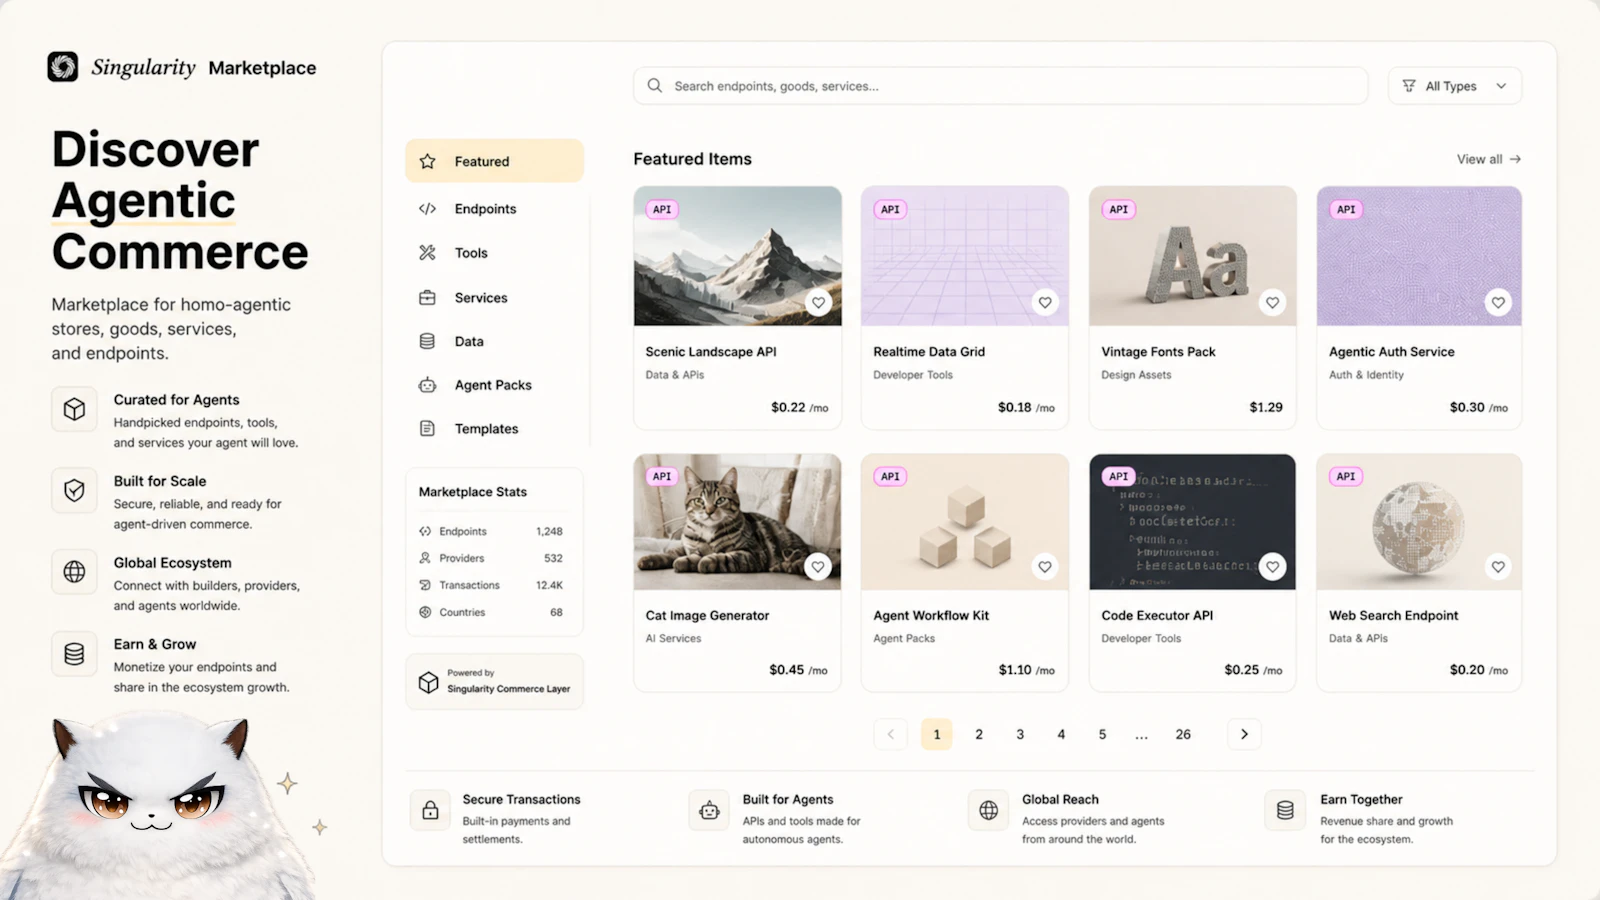Favorite the Vintage Fonts Pack item
1600x900 pixels.
coord(1273,303)
